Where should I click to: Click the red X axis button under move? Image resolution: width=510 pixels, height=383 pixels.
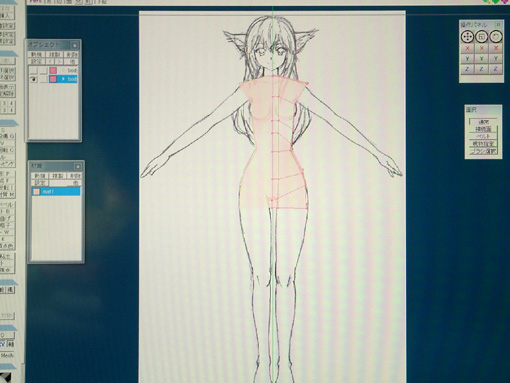[x=467, y=48]
